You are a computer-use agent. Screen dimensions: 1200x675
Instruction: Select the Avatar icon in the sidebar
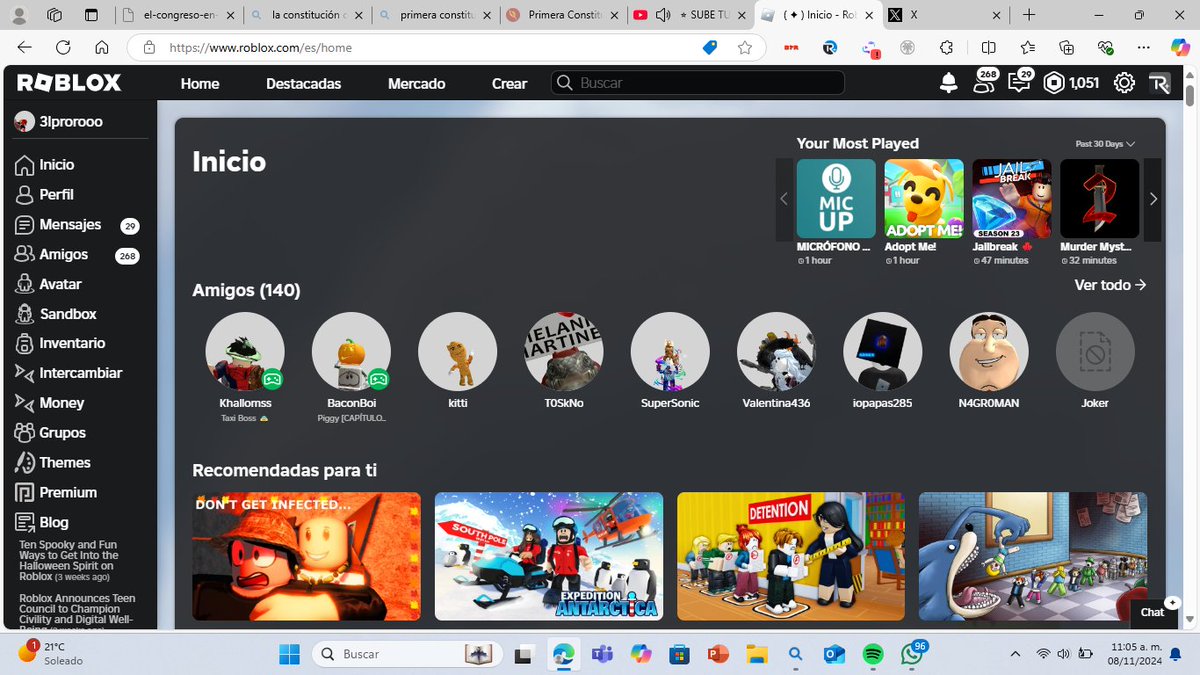[24, 284]
